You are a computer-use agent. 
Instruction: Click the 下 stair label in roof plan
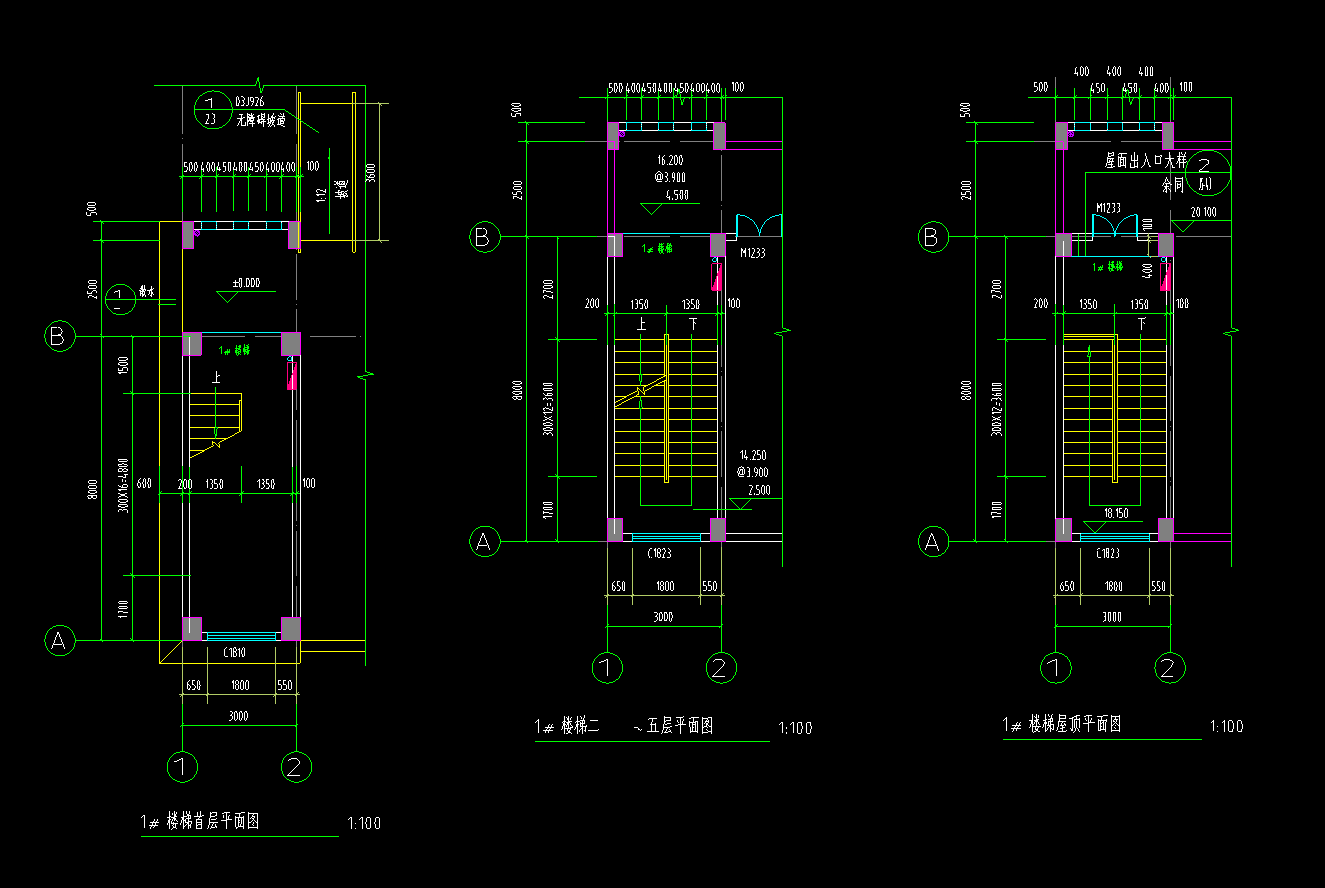click(1142, 324)
